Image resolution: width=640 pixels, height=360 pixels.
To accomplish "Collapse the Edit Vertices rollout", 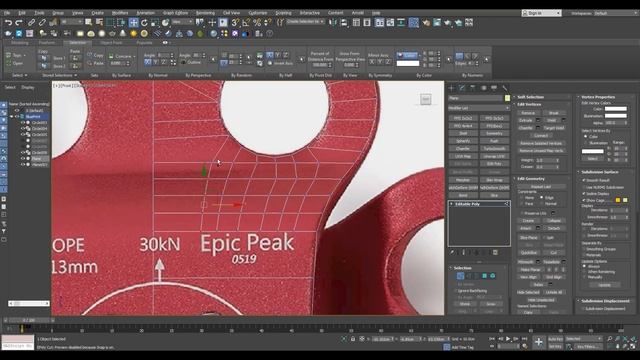I will click(529, 104).
